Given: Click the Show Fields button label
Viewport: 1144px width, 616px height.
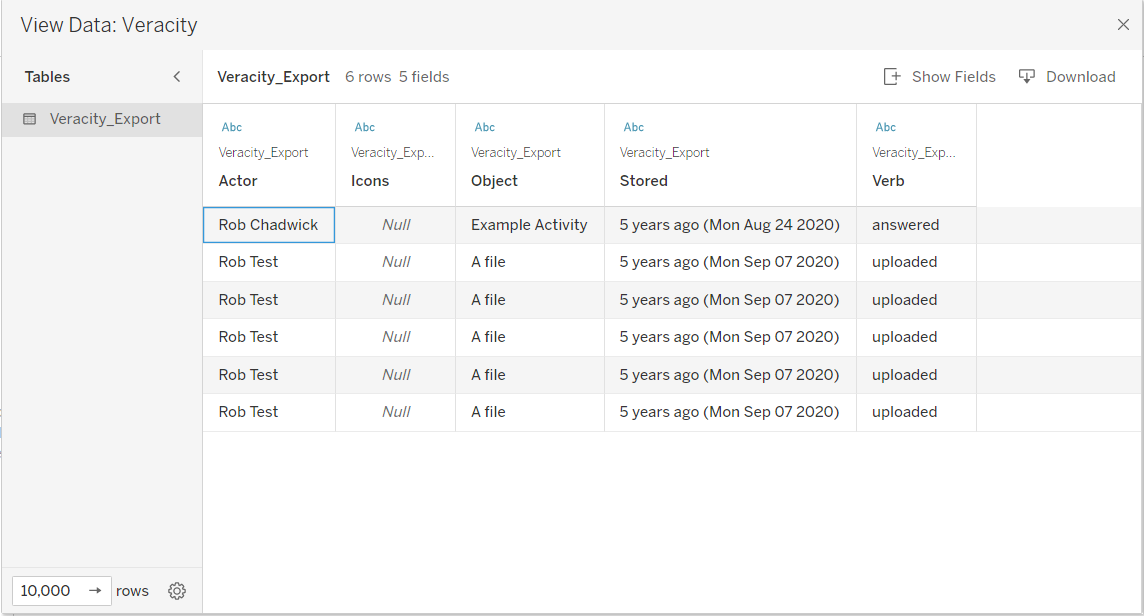Looking at the screenshot, I should pyautogui.click(x=953, y=77).
